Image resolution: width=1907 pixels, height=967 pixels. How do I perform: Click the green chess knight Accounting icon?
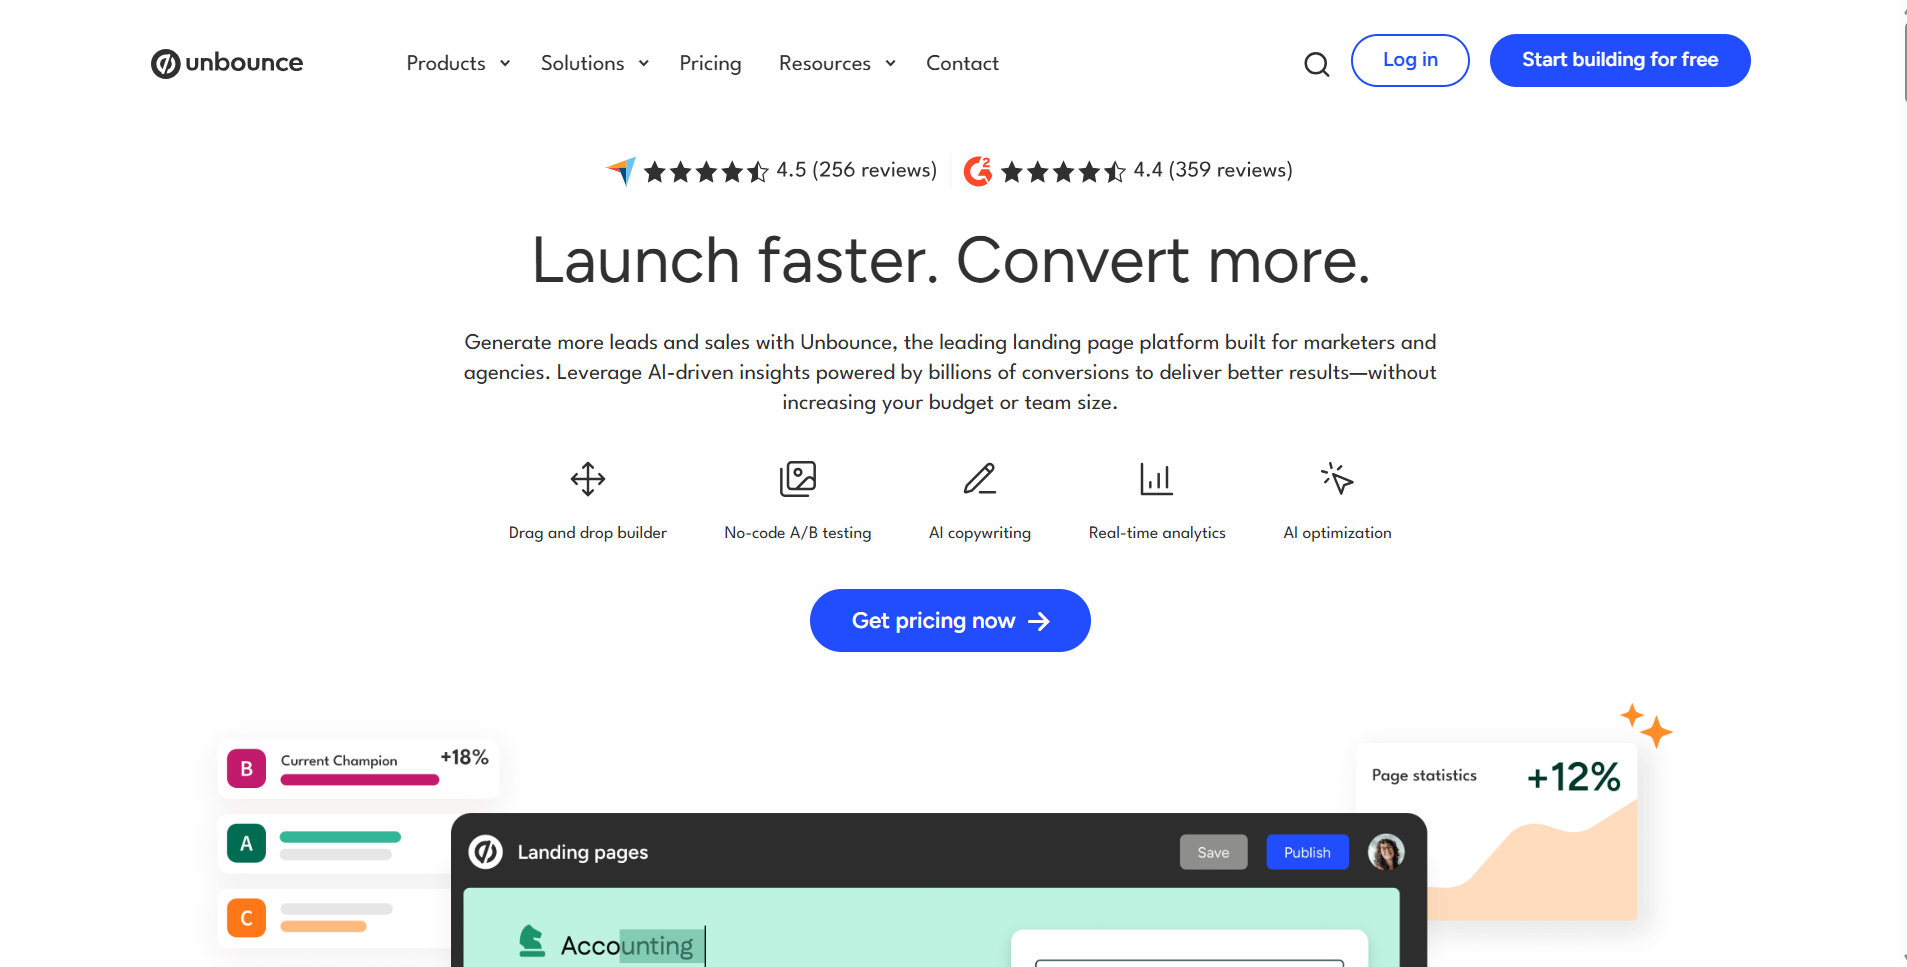tap(532, 941)
